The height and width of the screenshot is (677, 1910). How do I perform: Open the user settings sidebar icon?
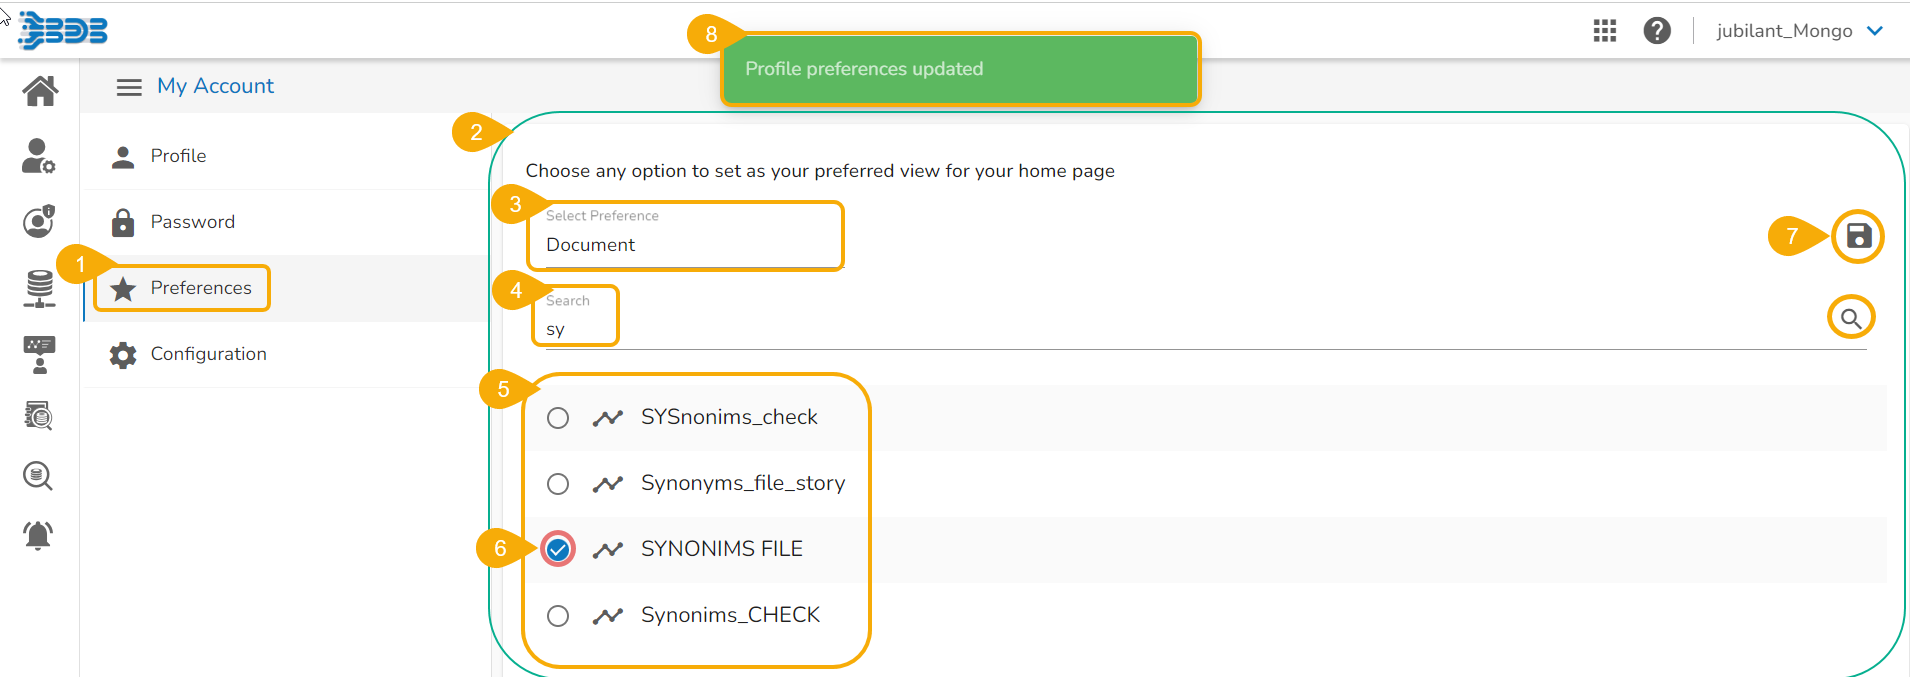click(x=38, y=156)
